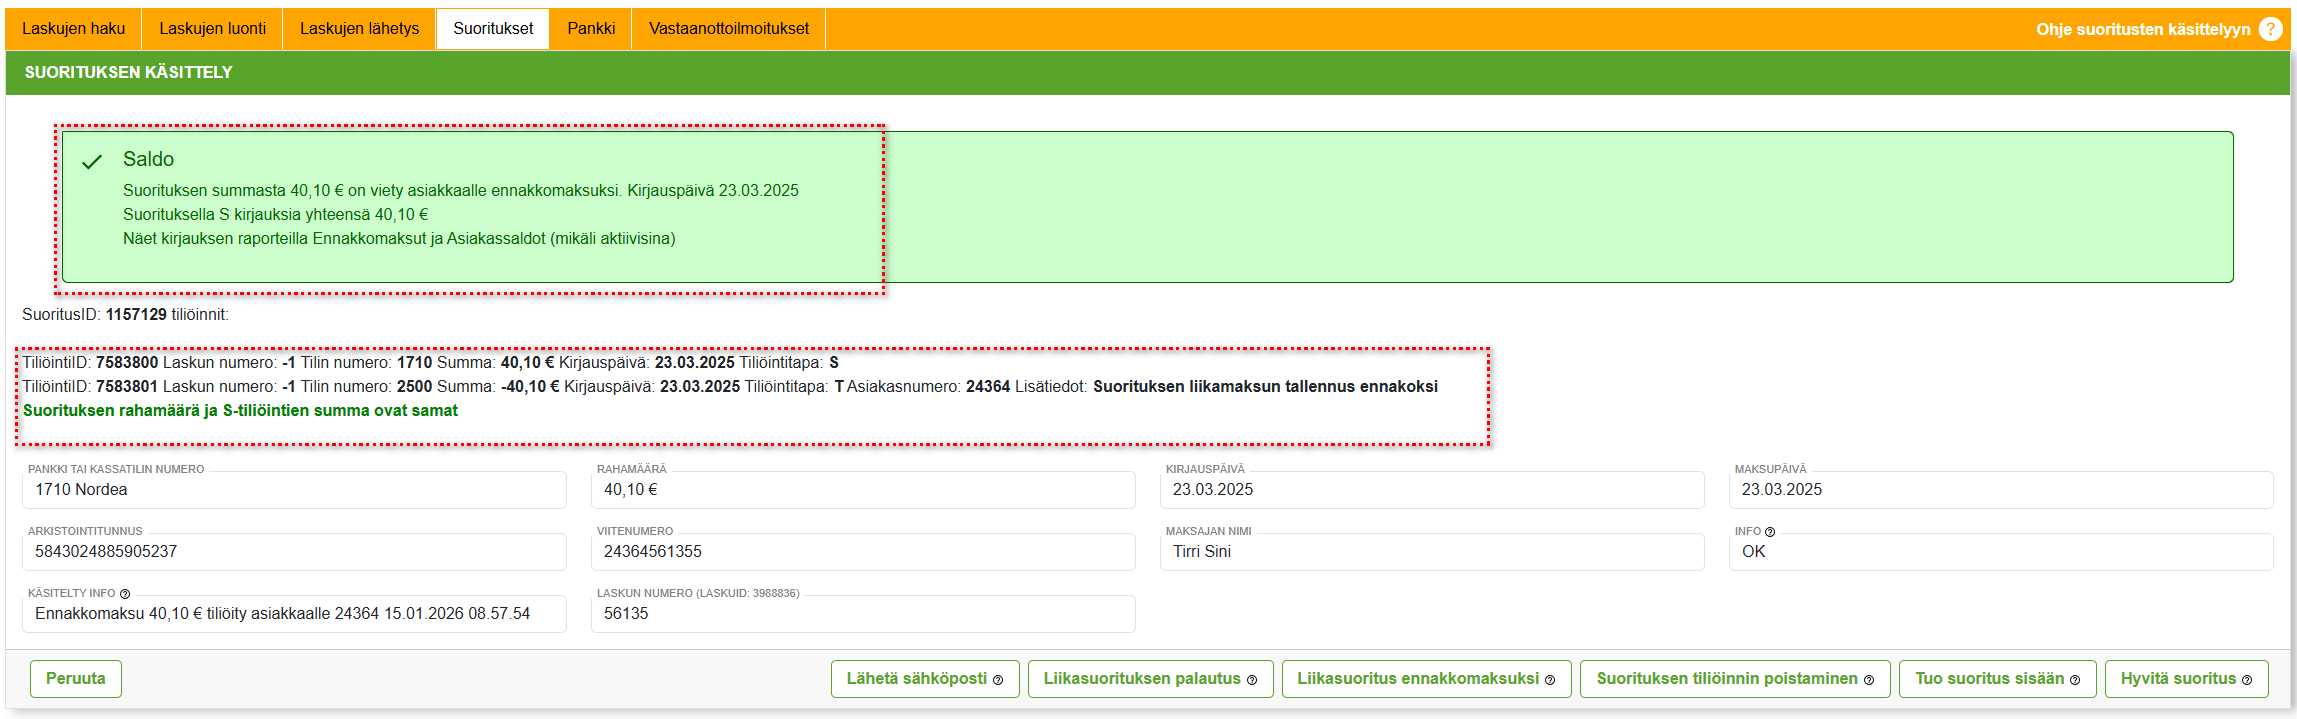Go to the Laskujen lähetys tab
2297x719 pixels.
click(359, 28)
